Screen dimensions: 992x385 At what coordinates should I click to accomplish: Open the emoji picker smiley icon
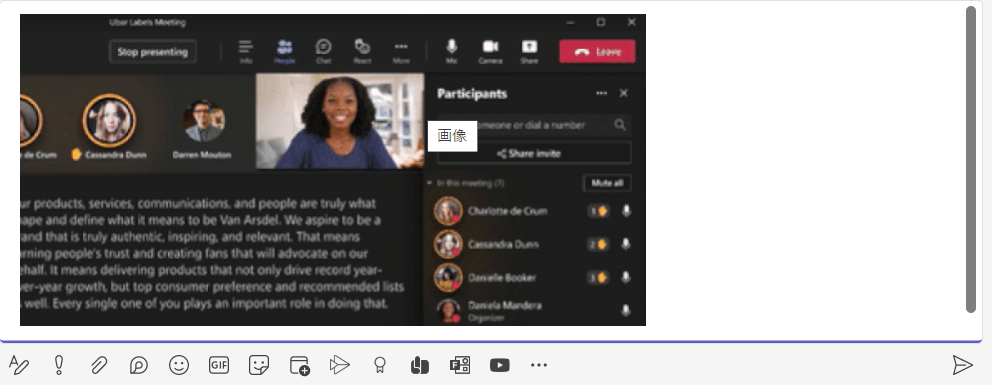[179, 365]
